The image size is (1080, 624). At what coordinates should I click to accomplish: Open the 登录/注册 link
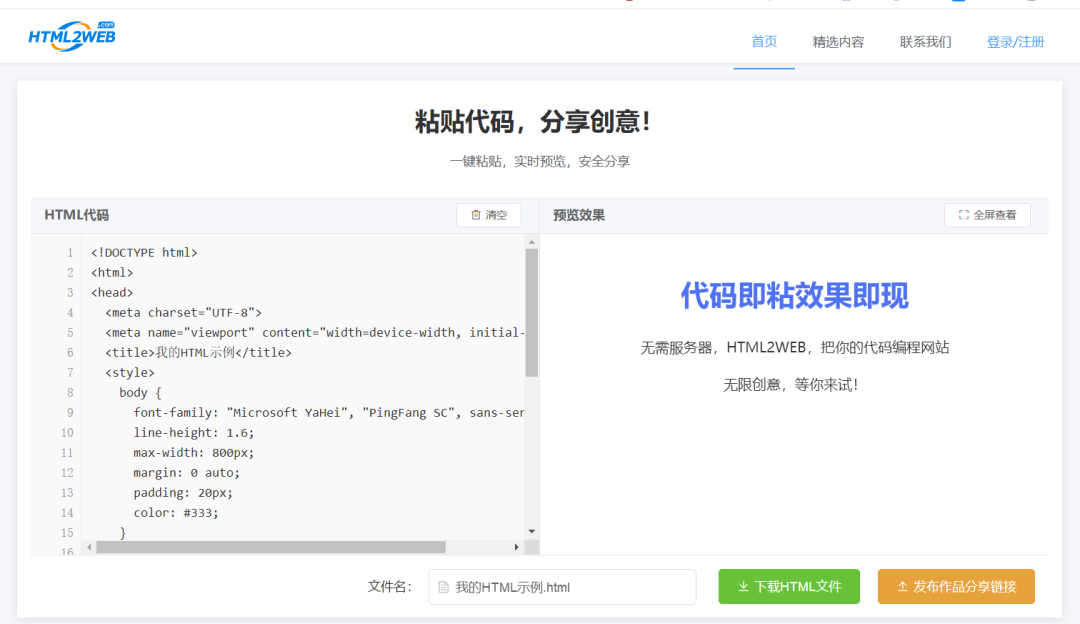coord(1015,41)
